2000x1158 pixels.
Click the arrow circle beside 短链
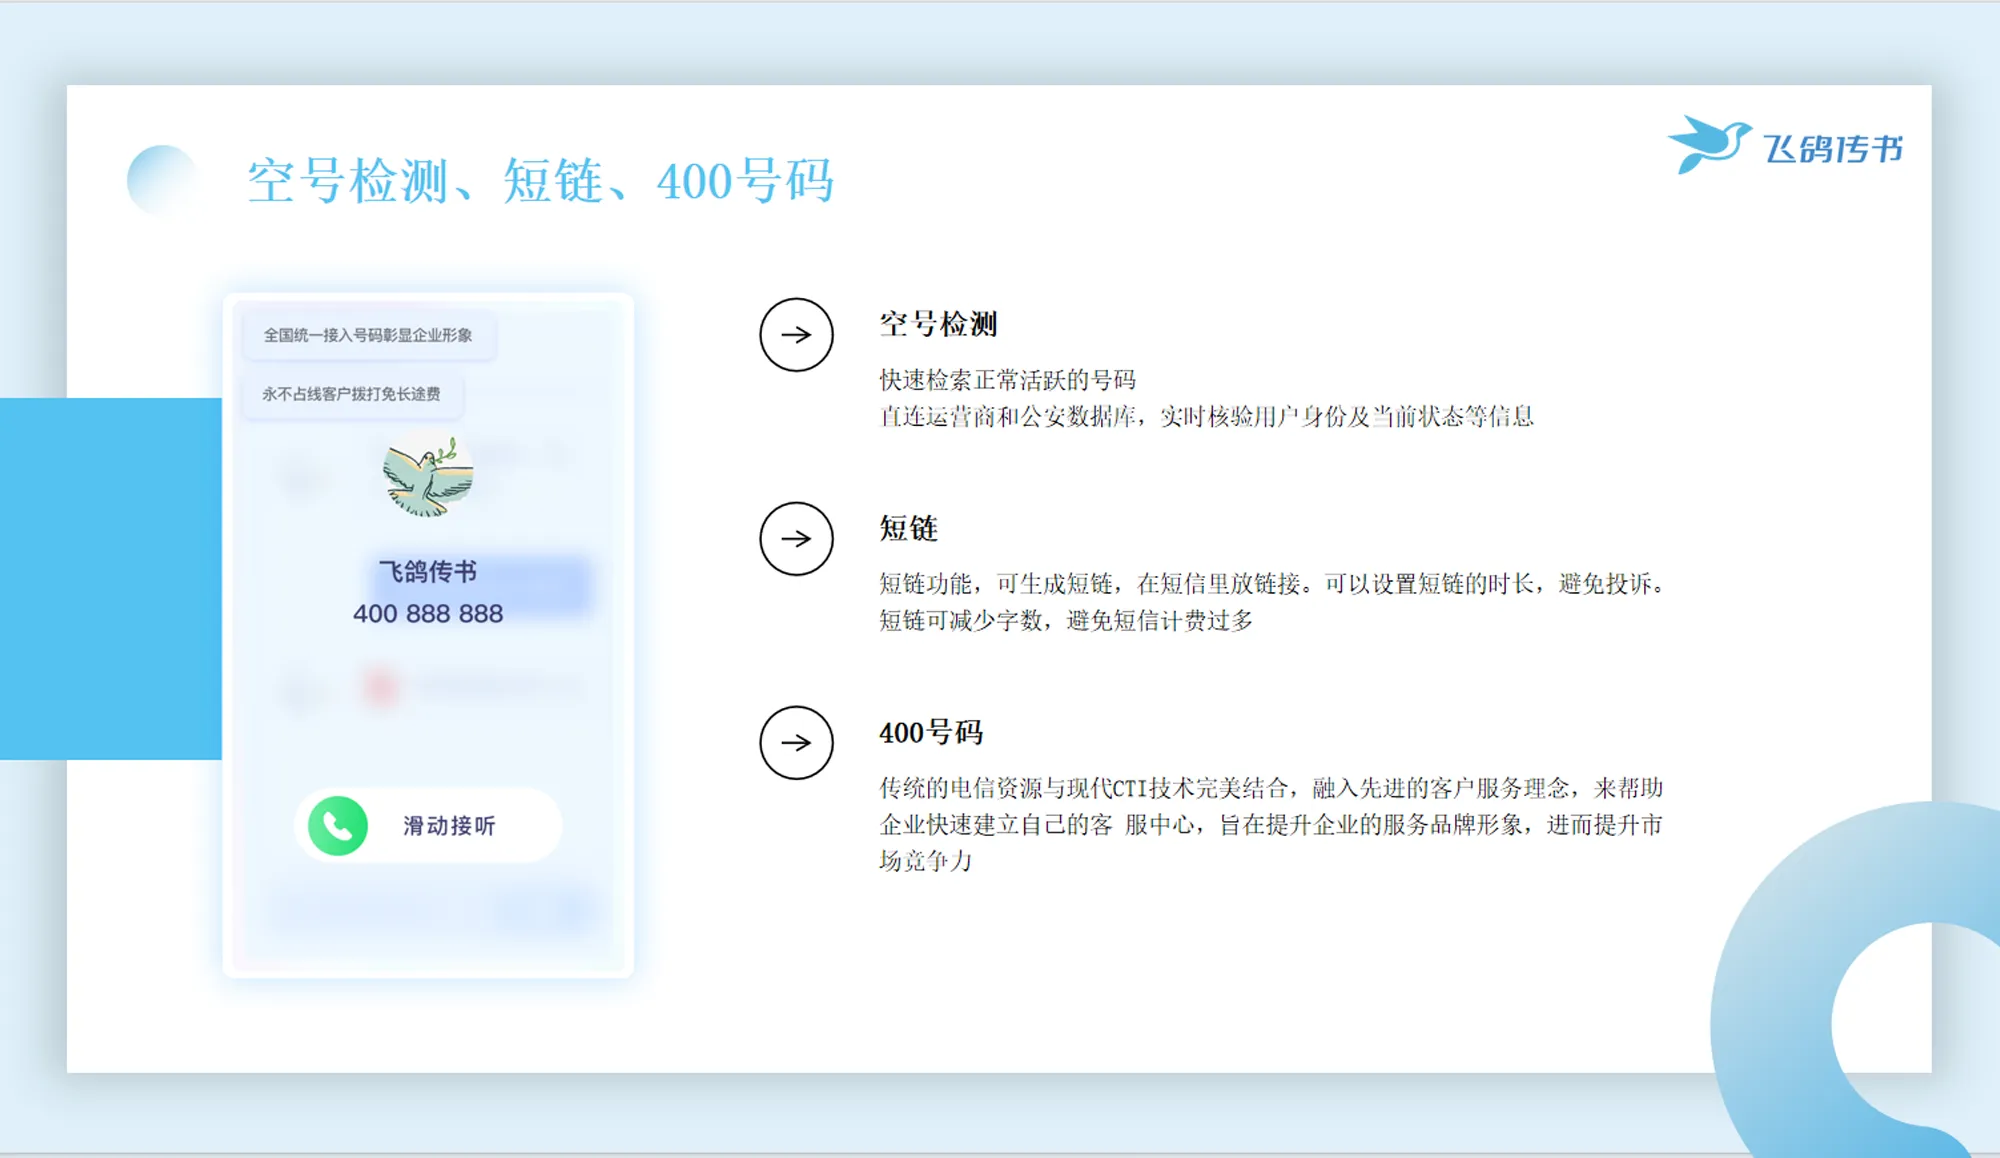tap(796, 539)
